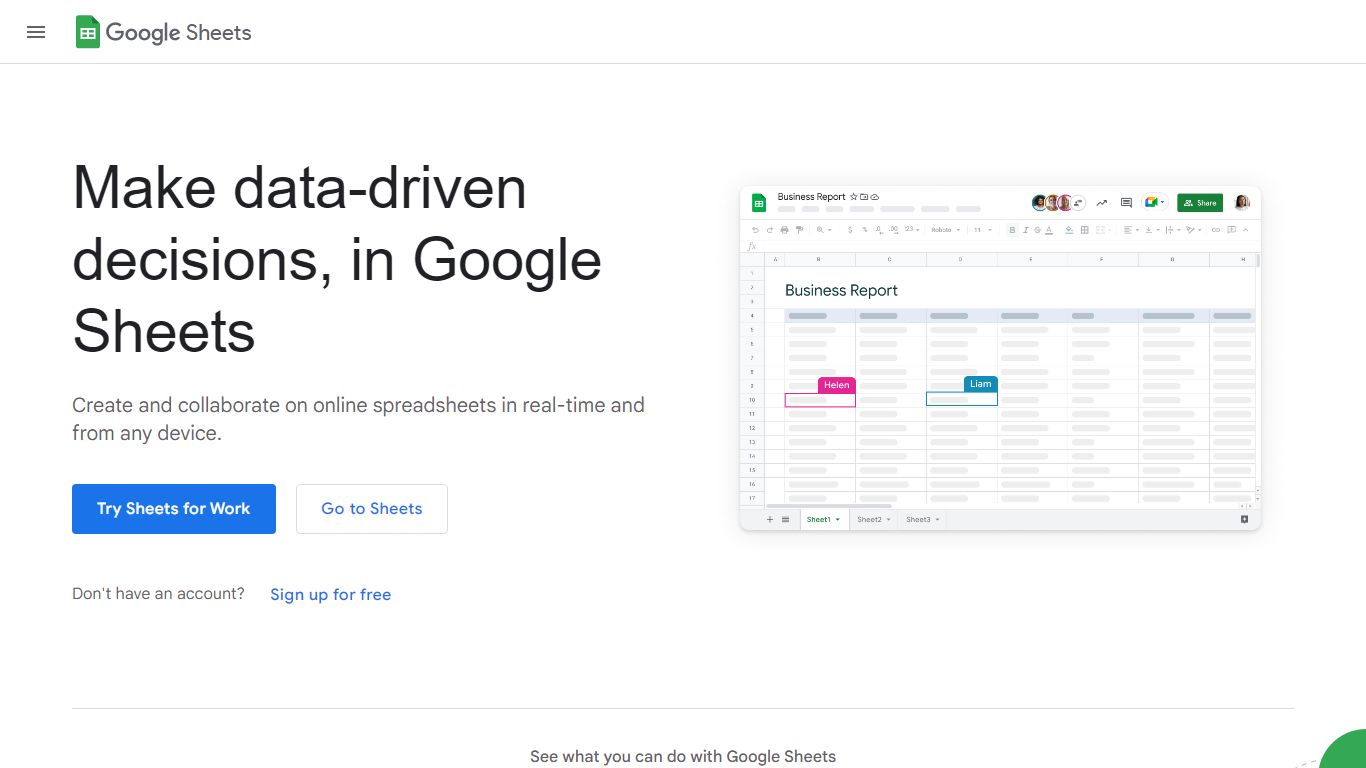Click the Business Report document title in the preview
Viewport: 1366px width, 768px height.
click(811, 197)
